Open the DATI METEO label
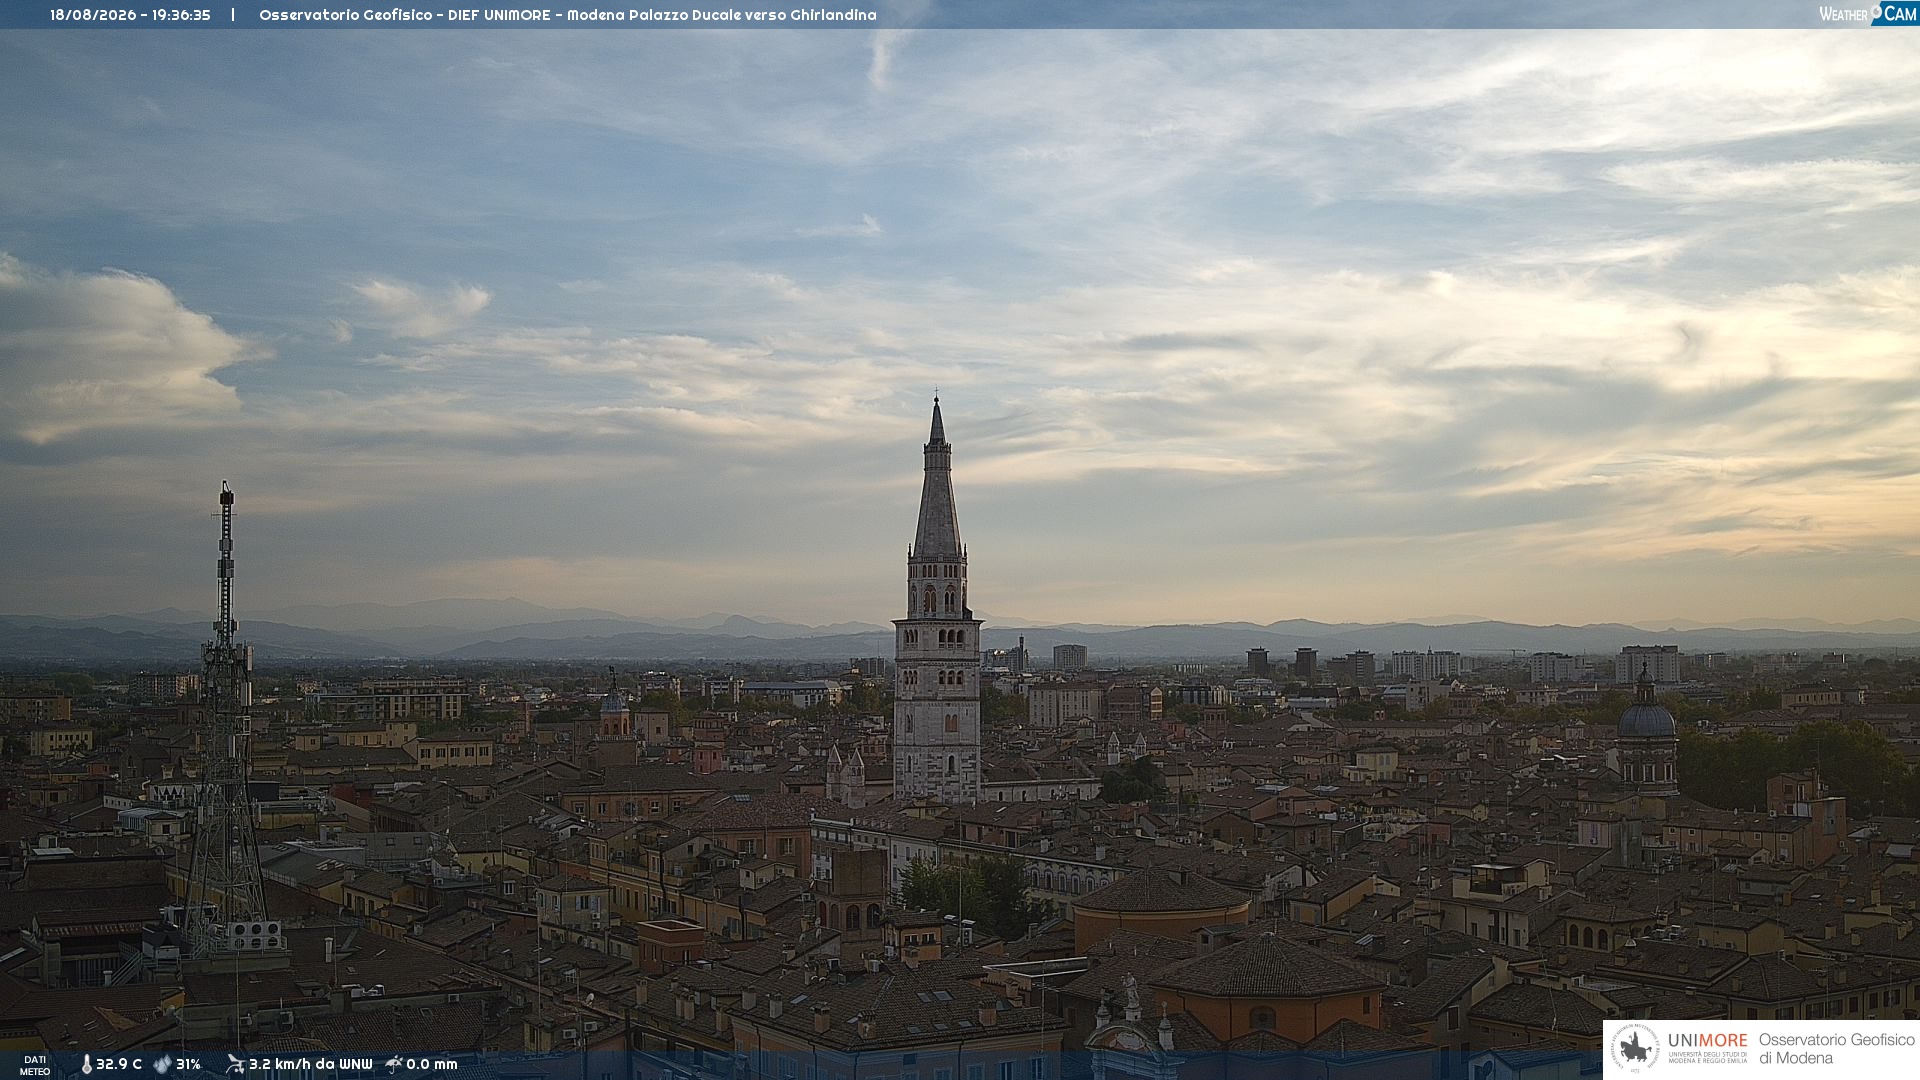The image size is (1920, 1080). pyautogui.click(x=35, y=1065)
